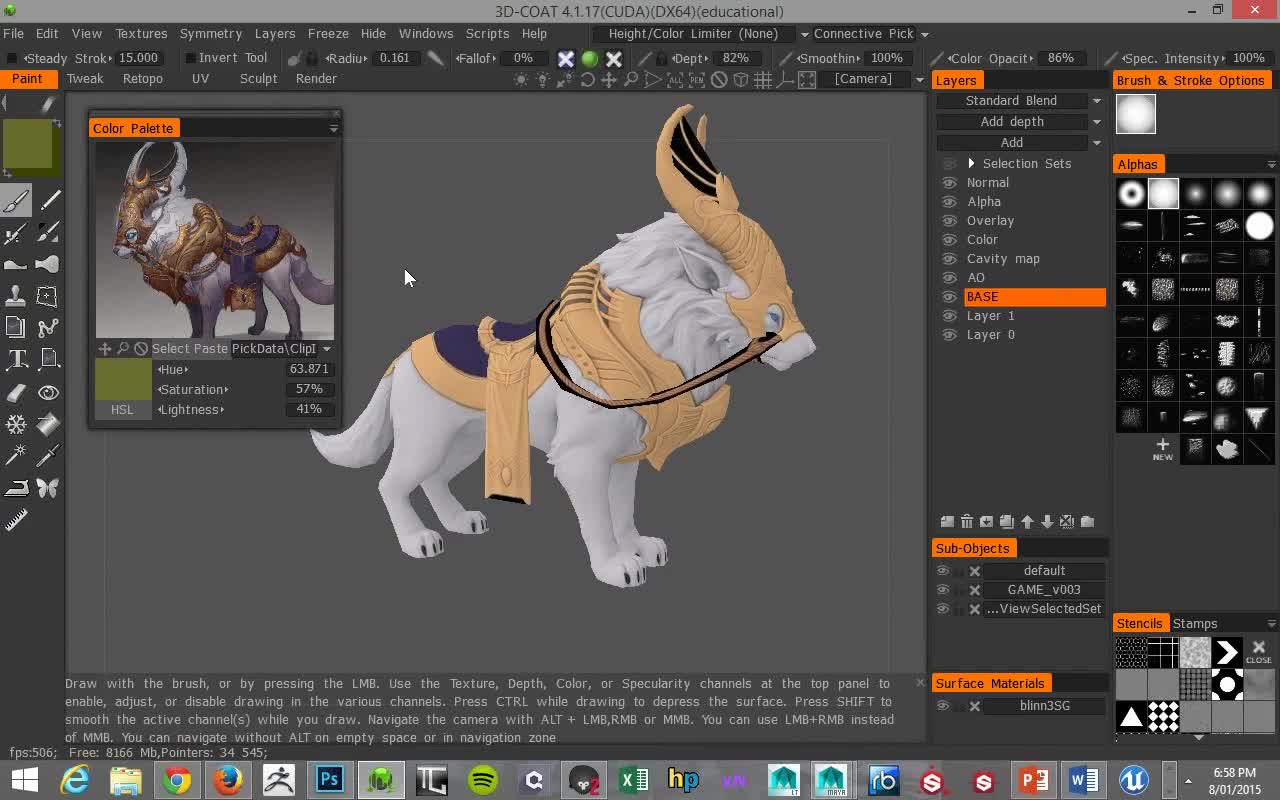The image size is (1280, 800).
Task: Click the magnifier zoom icon in view toolbar
Action: click(x=631, y=80)
